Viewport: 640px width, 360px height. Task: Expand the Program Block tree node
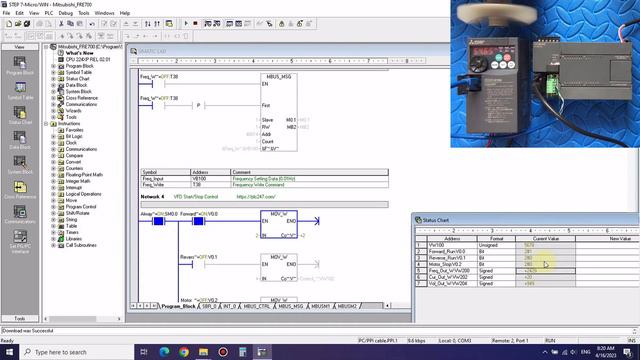53,66
